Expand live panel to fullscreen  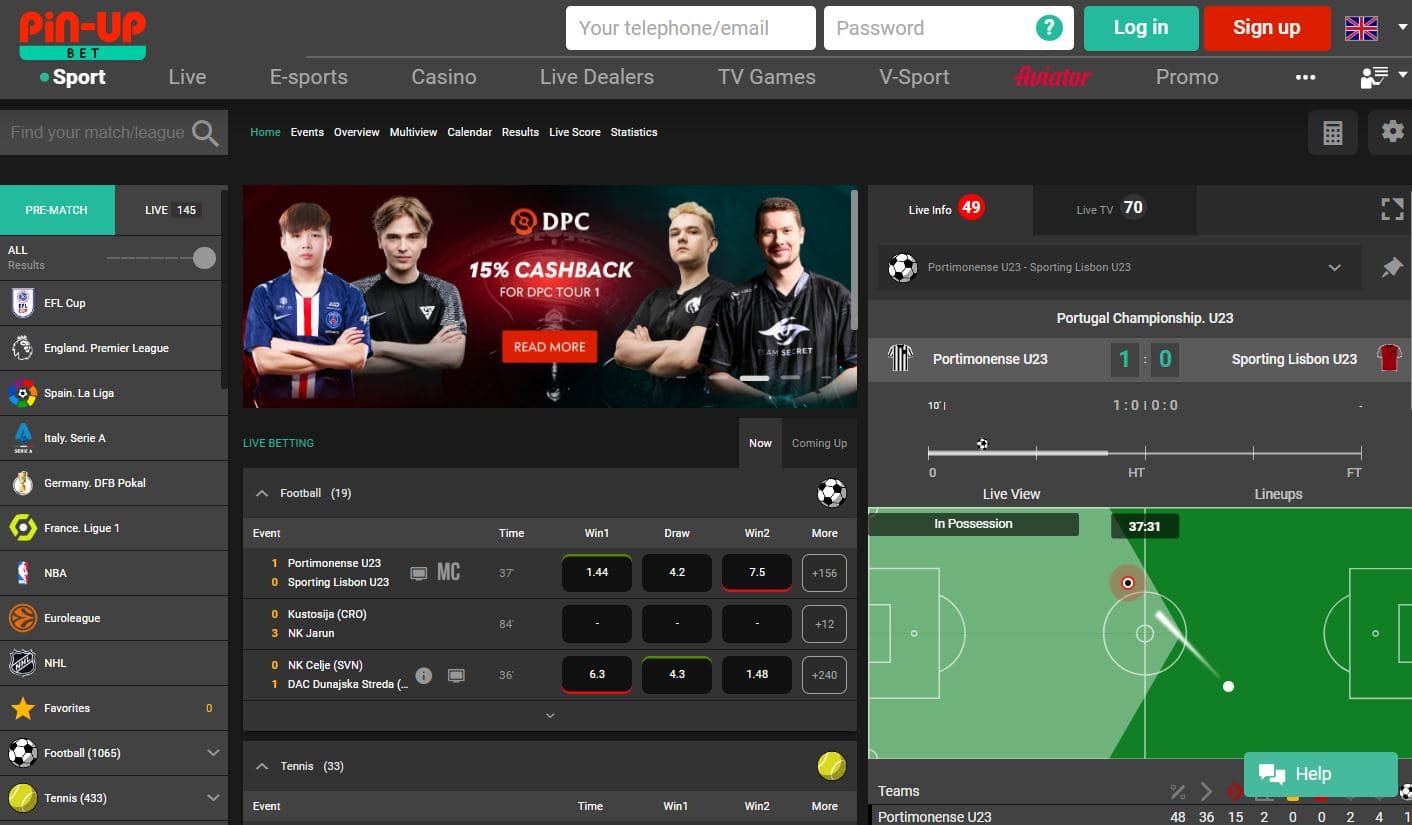point(1392,208)
